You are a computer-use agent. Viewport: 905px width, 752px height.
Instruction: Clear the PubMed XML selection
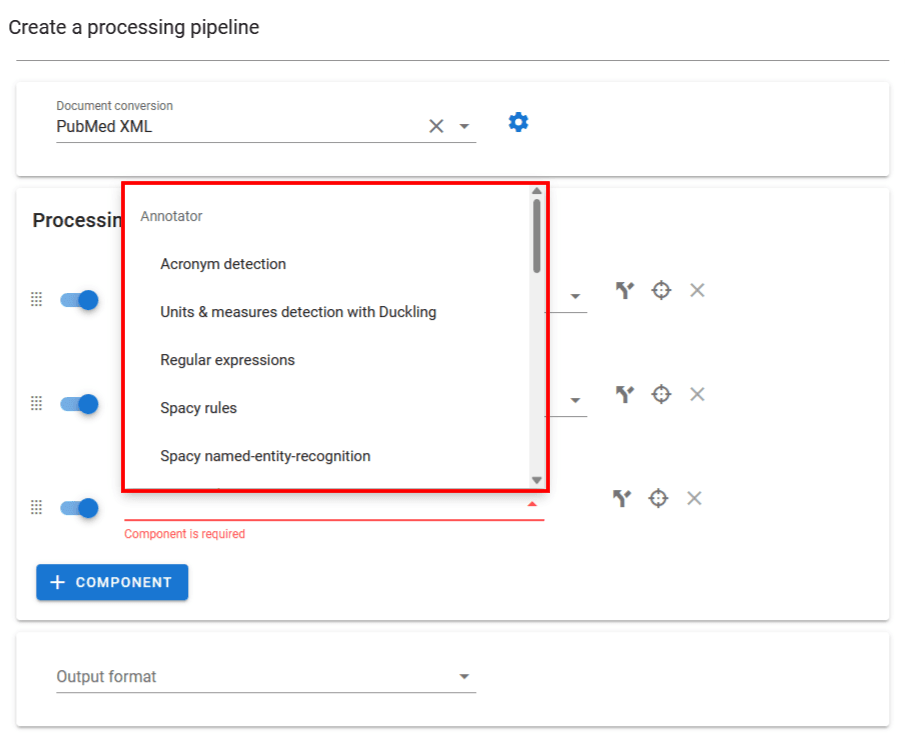[436, 126]
